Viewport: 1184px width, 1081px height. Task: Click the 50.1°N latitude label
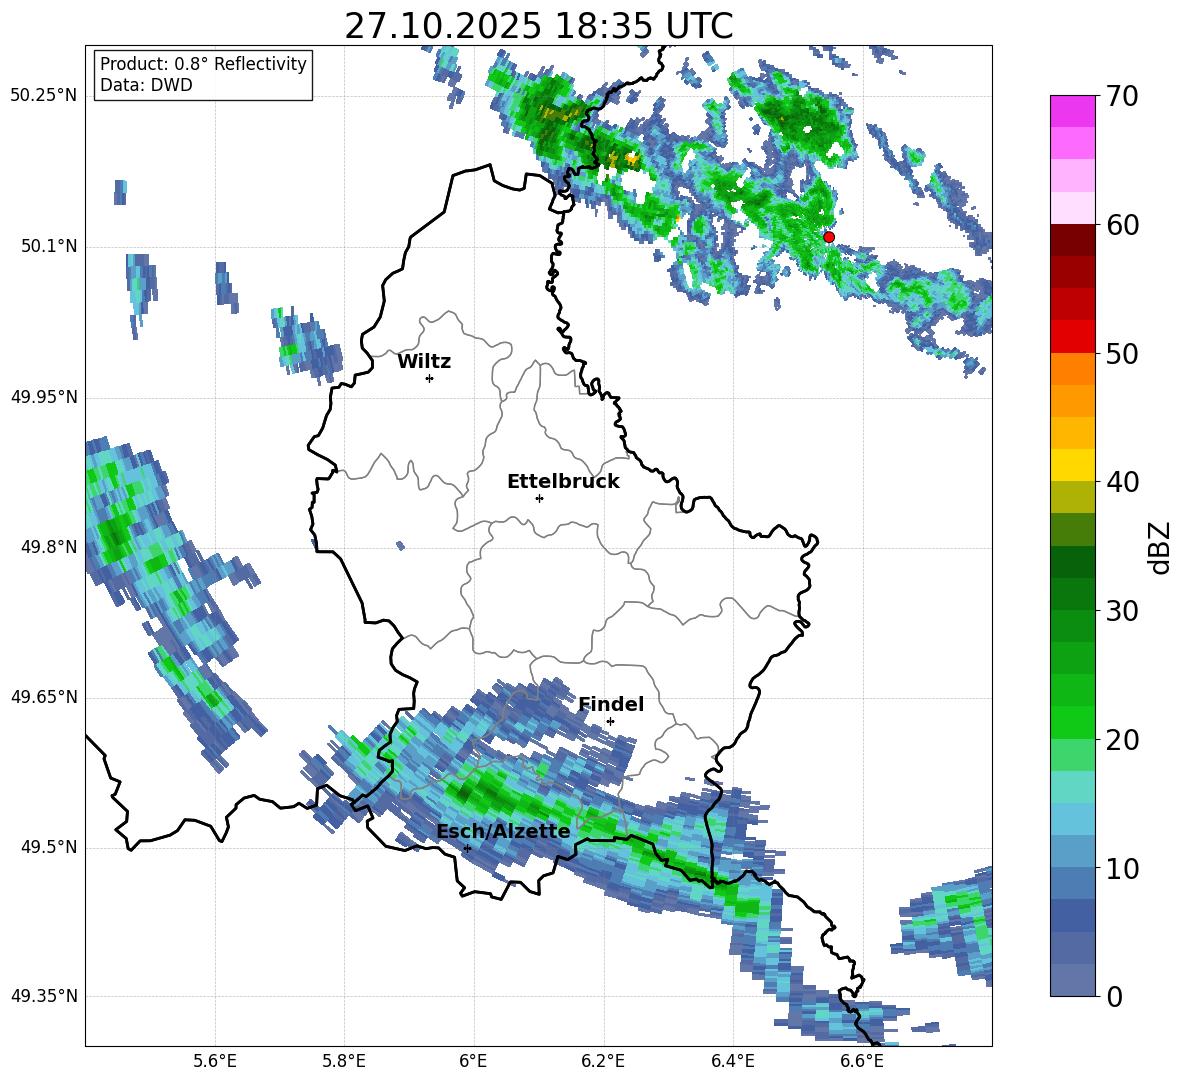(49, 246)
